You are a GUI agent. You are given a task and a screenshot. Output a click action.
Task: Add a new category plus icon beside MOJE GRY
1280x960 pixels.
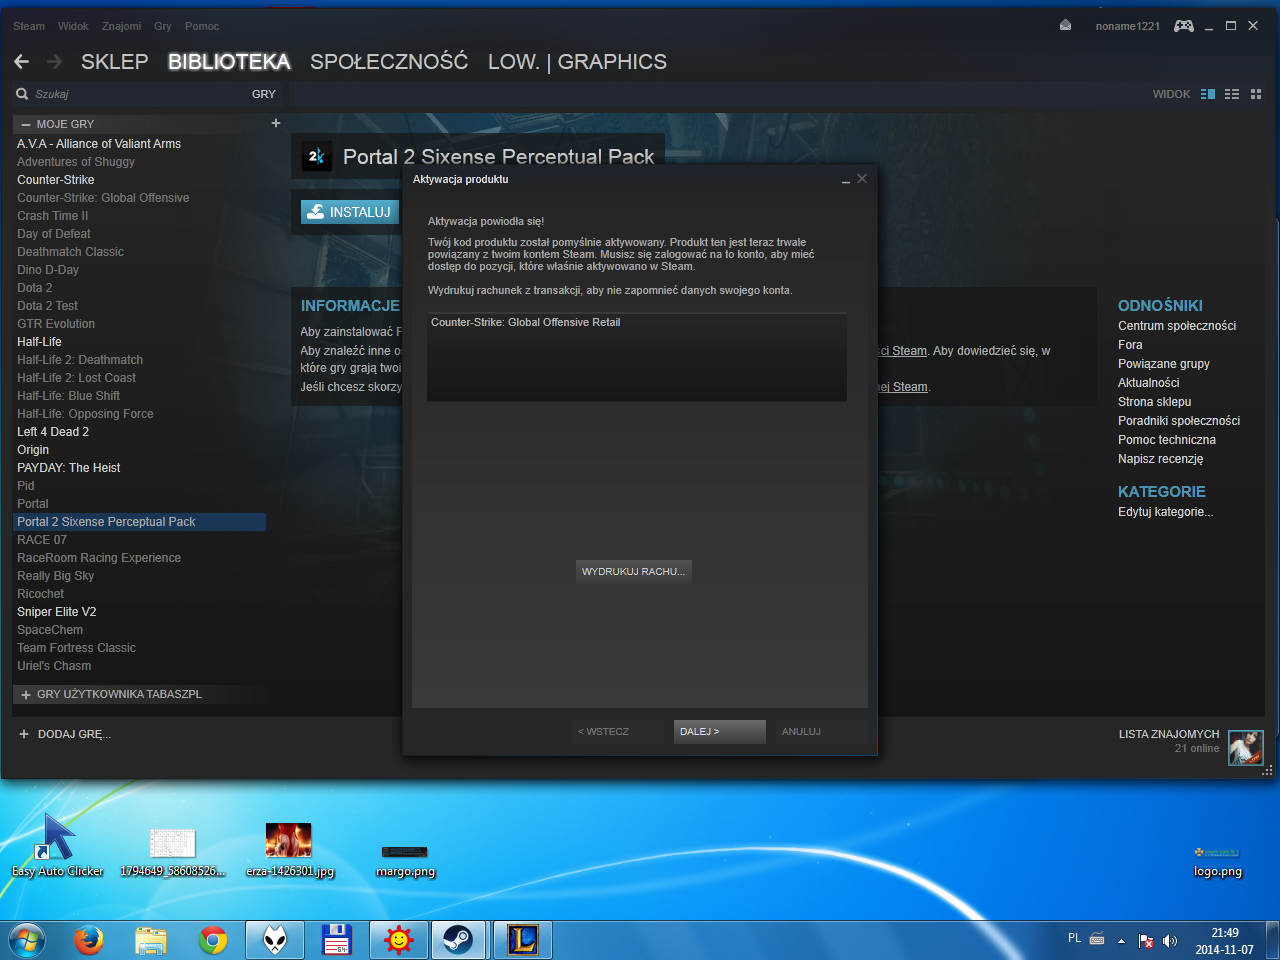tap(276, 123)
